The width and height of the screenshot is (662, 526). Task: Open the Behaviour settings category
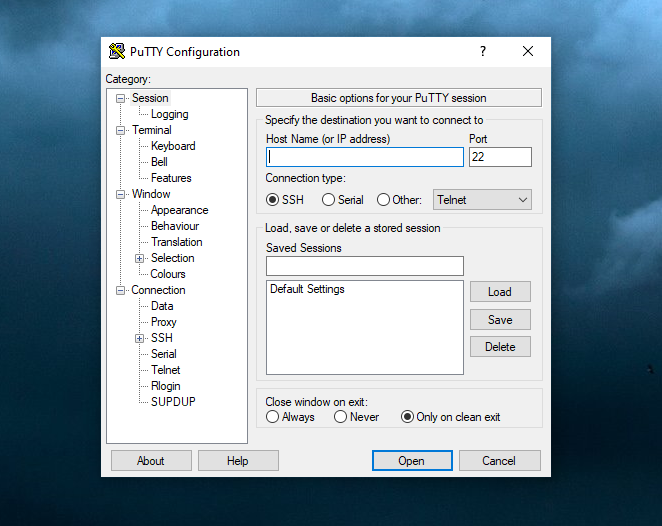175,226
